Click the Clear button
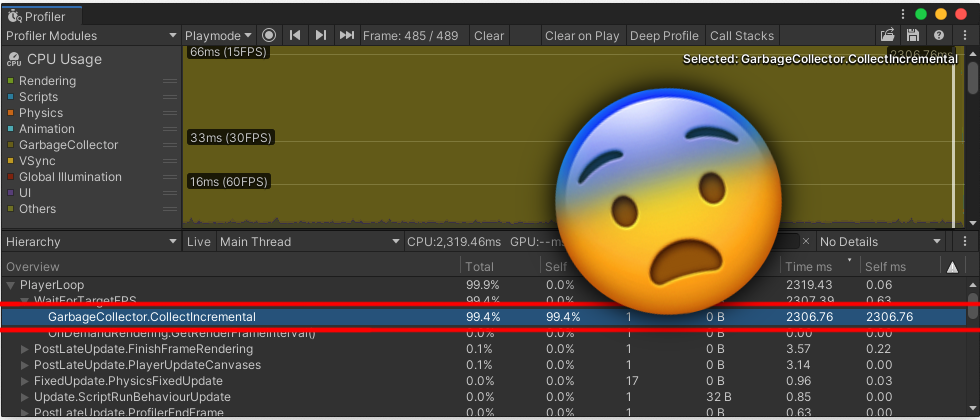Screen dimensions: 980x420 tap(489, 36)
